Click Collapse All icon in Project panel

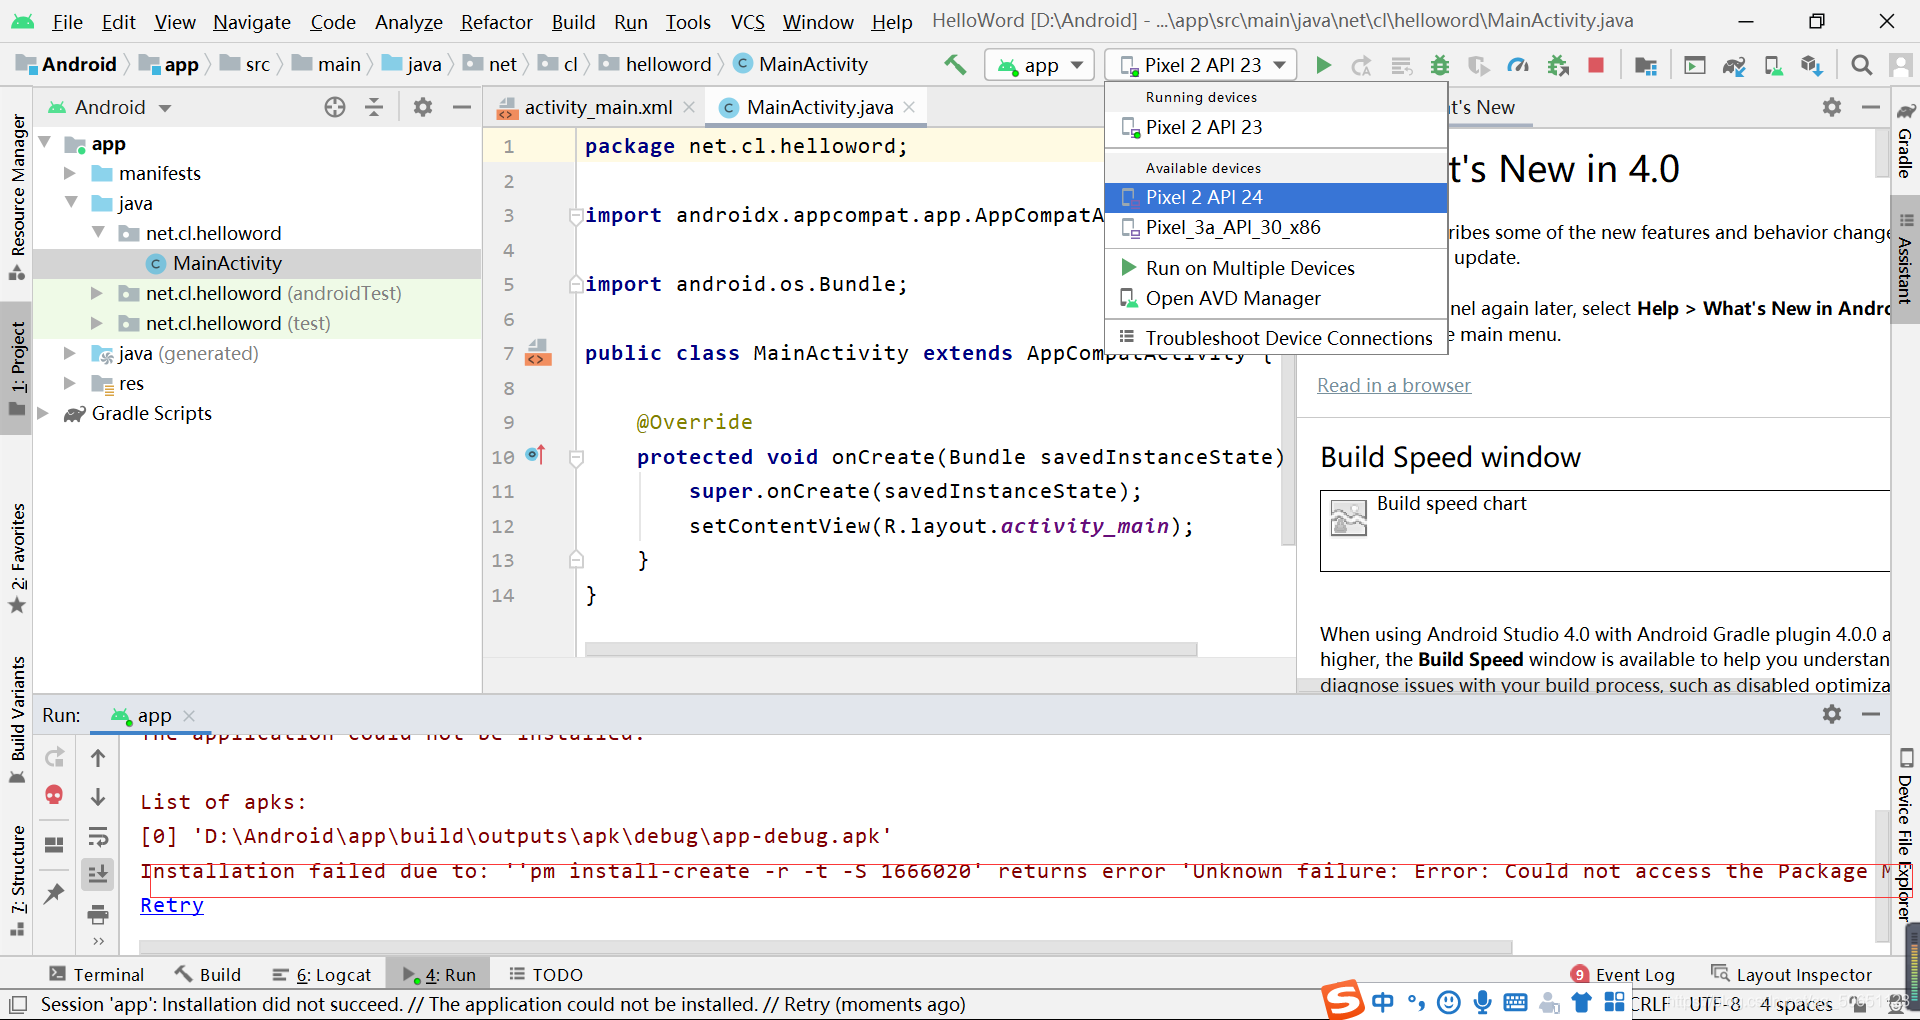pos(374,107)
